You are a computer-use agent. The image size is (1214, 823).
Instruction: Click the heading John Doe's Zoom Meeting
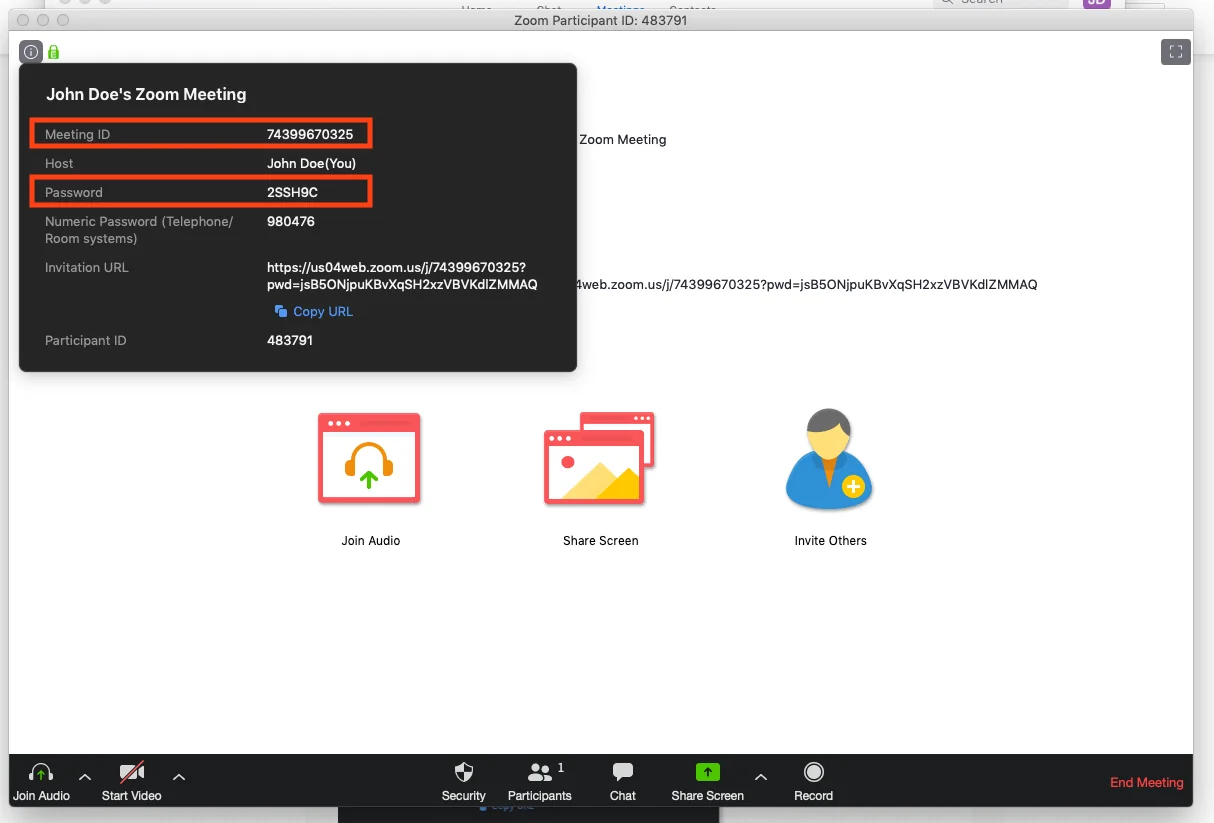point(146,94)
